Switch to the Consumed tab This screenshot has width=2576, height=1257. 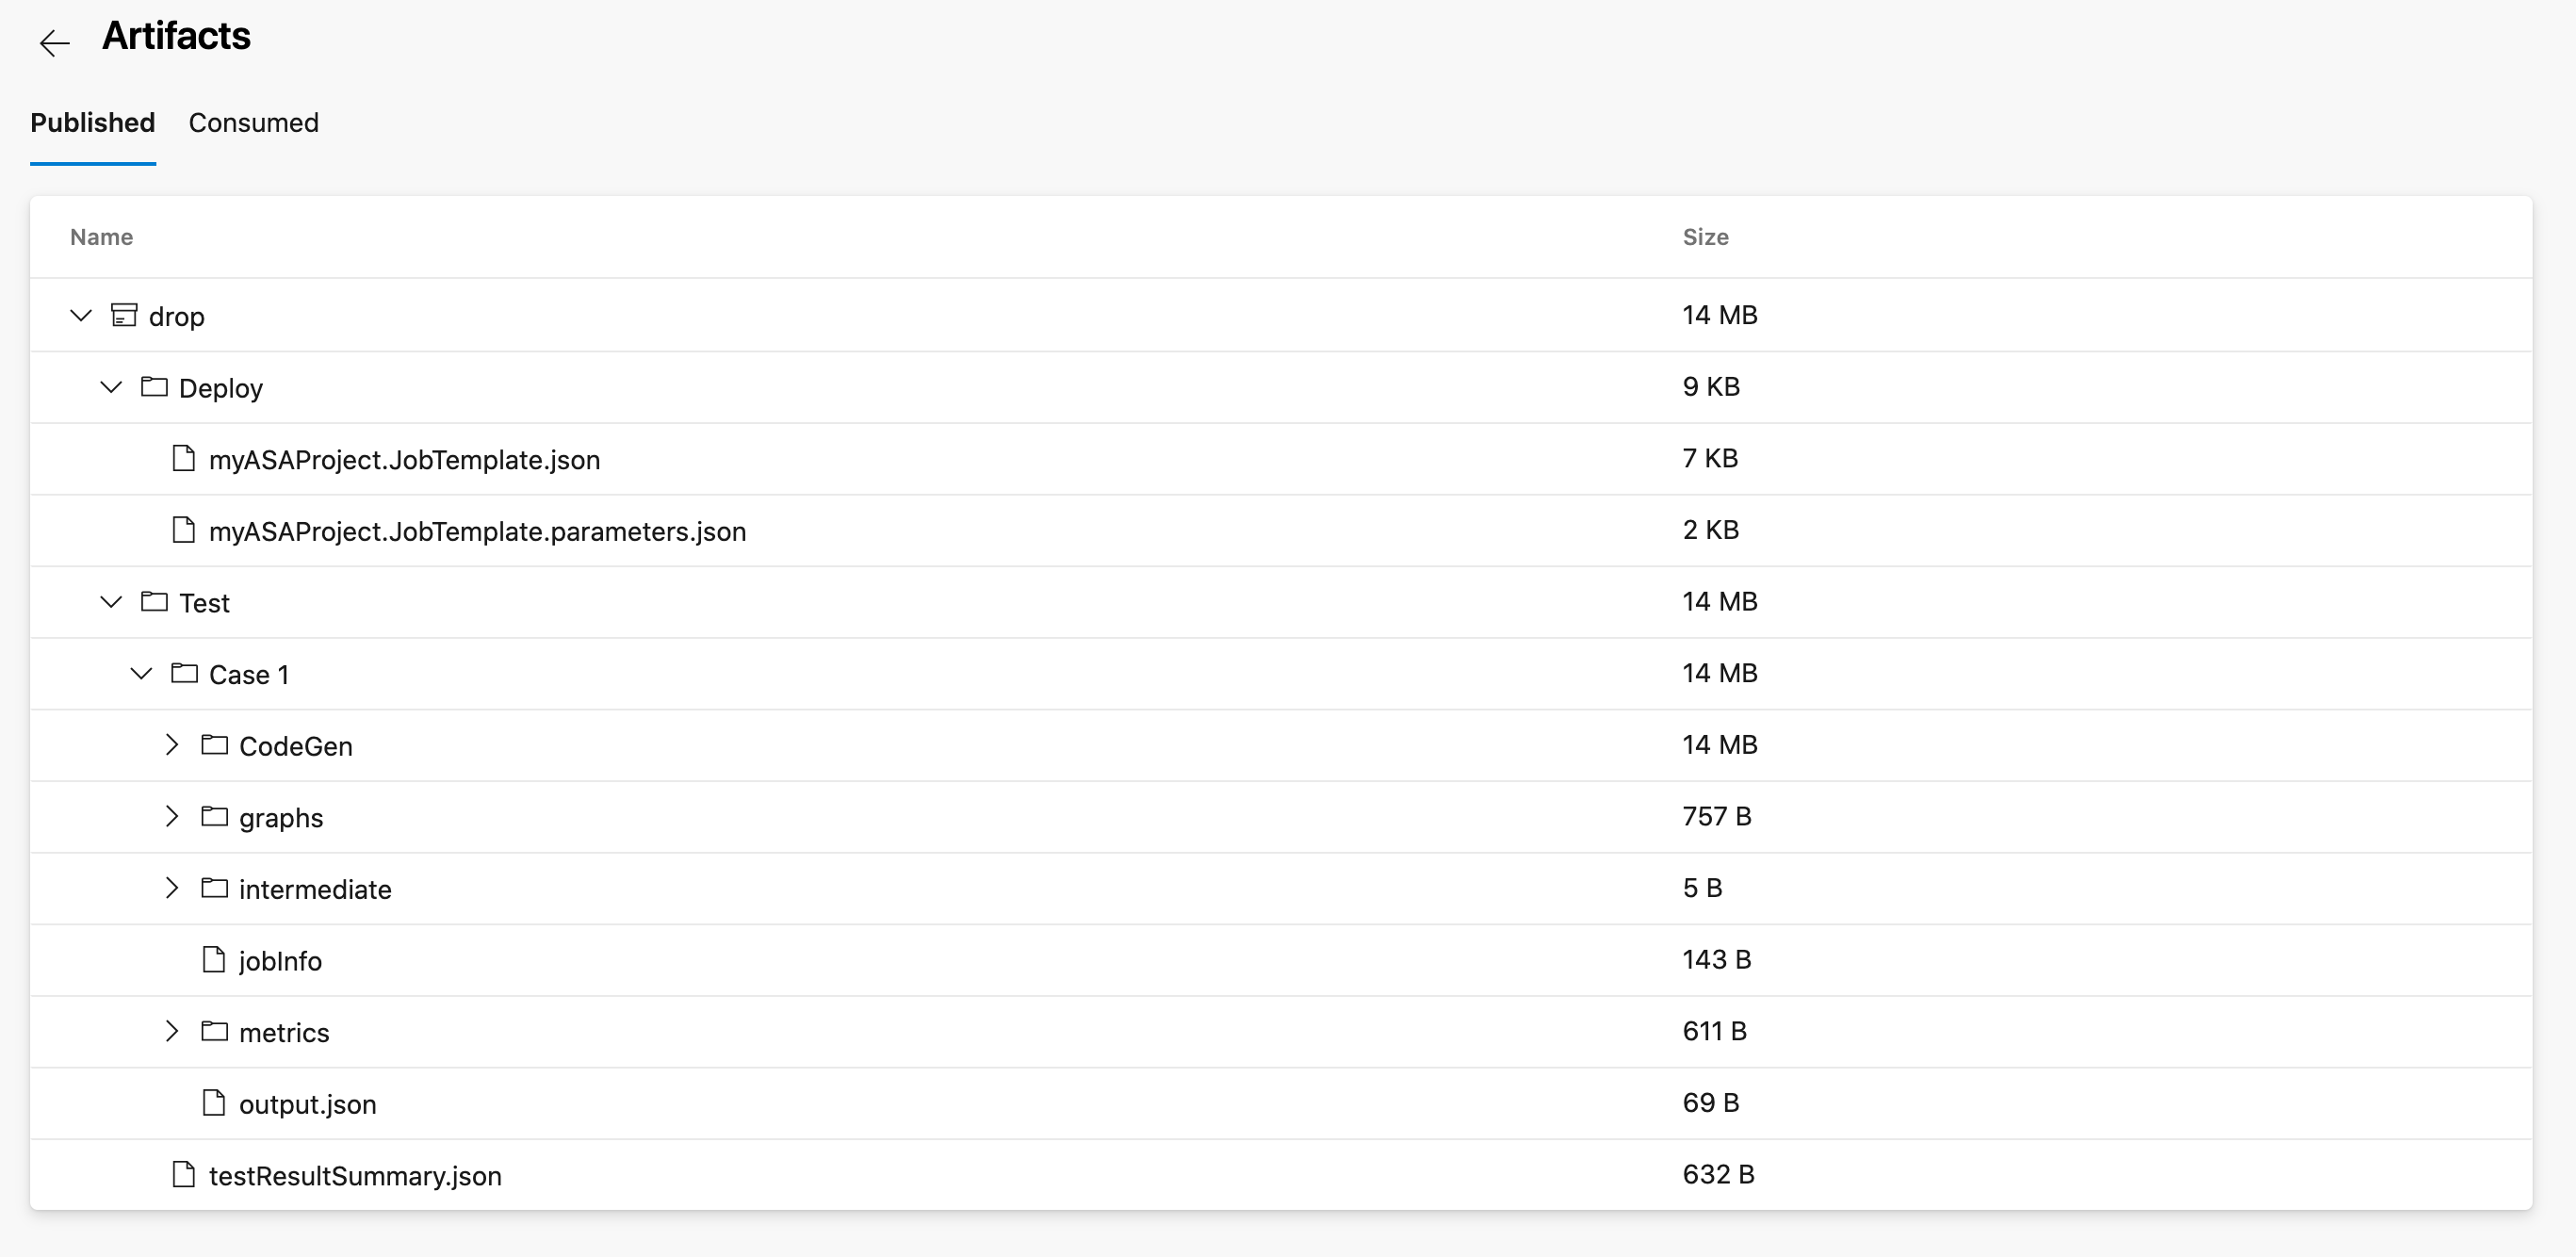click(x=253, y=123)
